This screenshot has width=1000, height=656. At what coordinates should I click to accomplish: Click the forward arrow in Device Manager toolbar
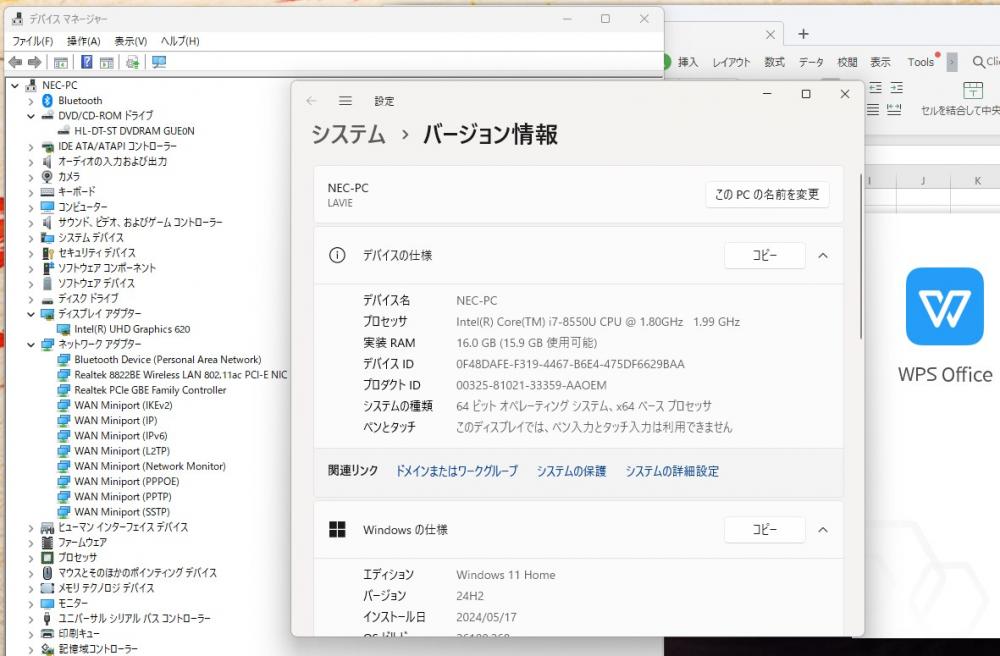click(35, 62)
